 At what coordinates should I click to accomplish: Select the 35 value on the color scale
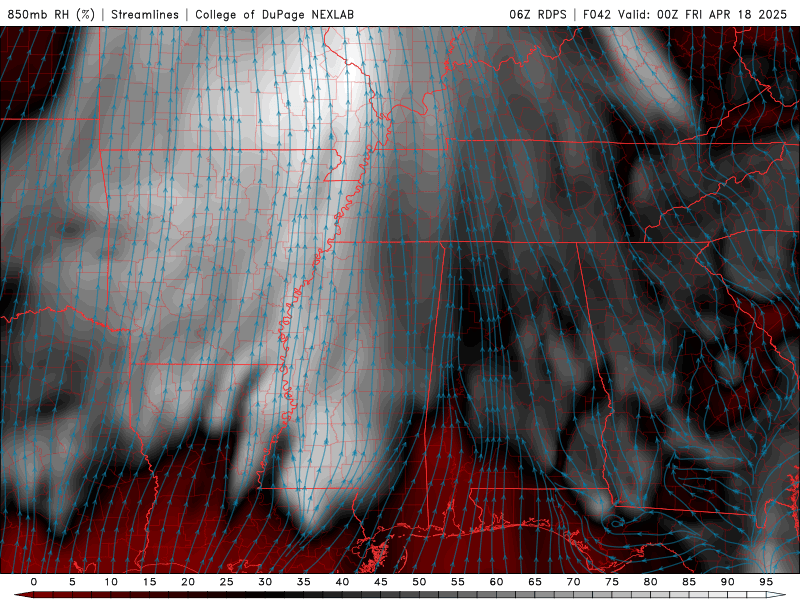304,582
